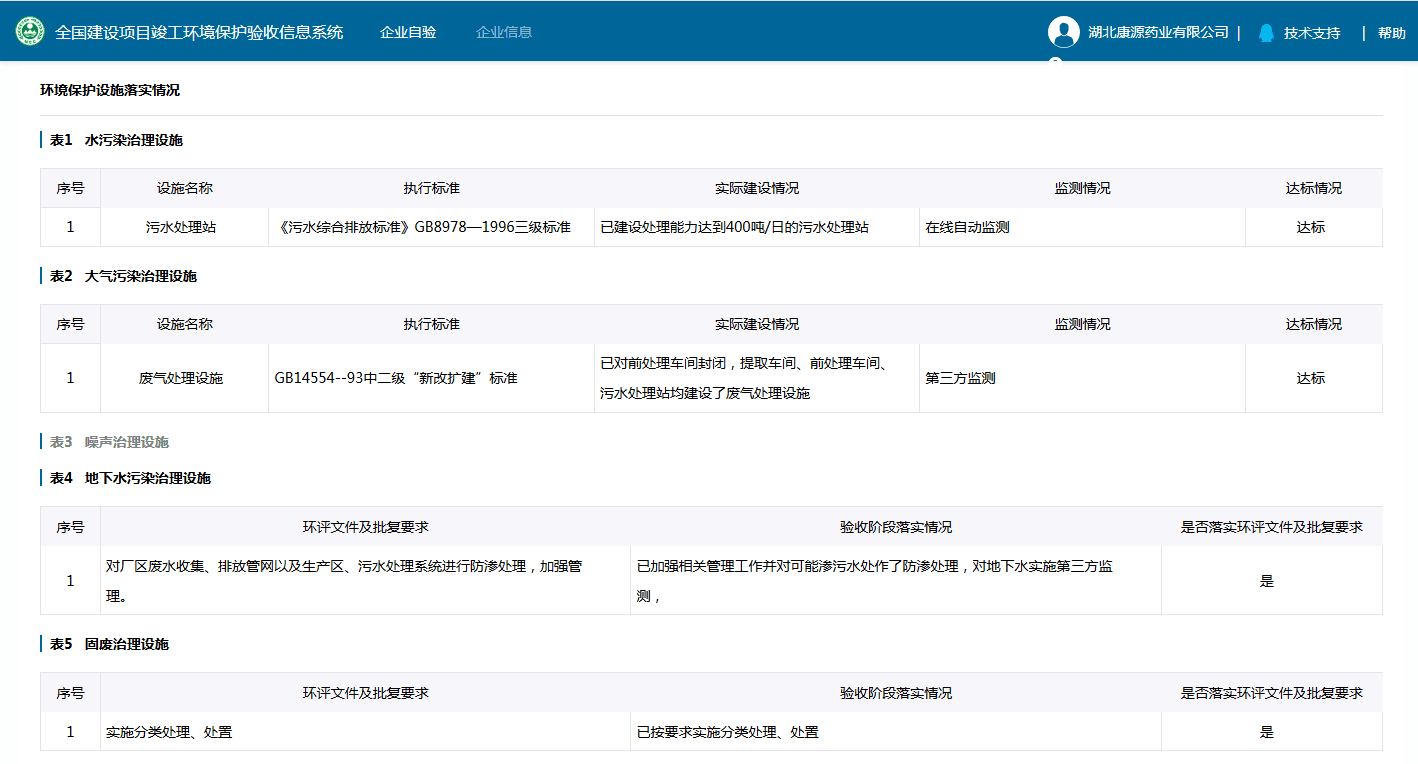This screenshot has height=764, width=1418.
Task: Click the 第三方监测 cell
Action: (1082, 378)
